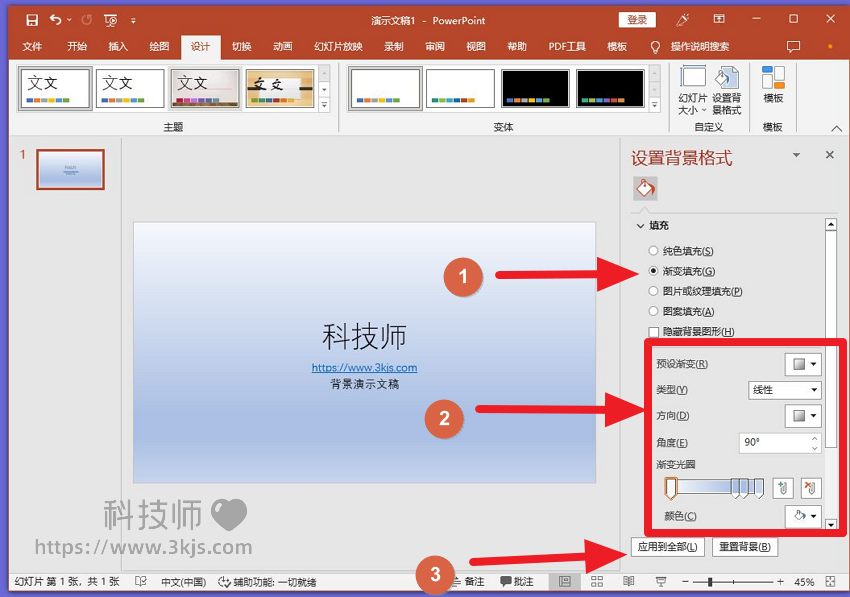Image resolution: width=850 pixels, height=597 pixels.
Task: Select 图片或纹理填充 radio button
Action: click(653, 291)
